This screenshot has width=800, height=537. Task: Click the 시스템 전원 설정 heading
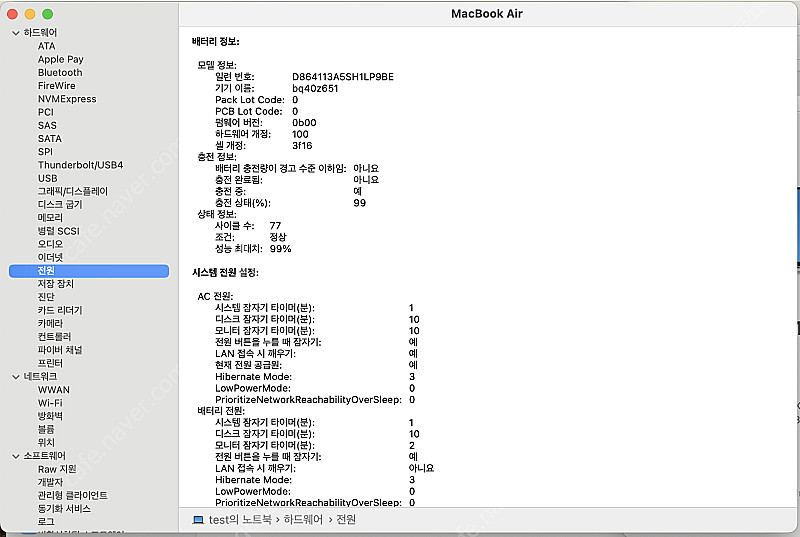pos(226,273)
